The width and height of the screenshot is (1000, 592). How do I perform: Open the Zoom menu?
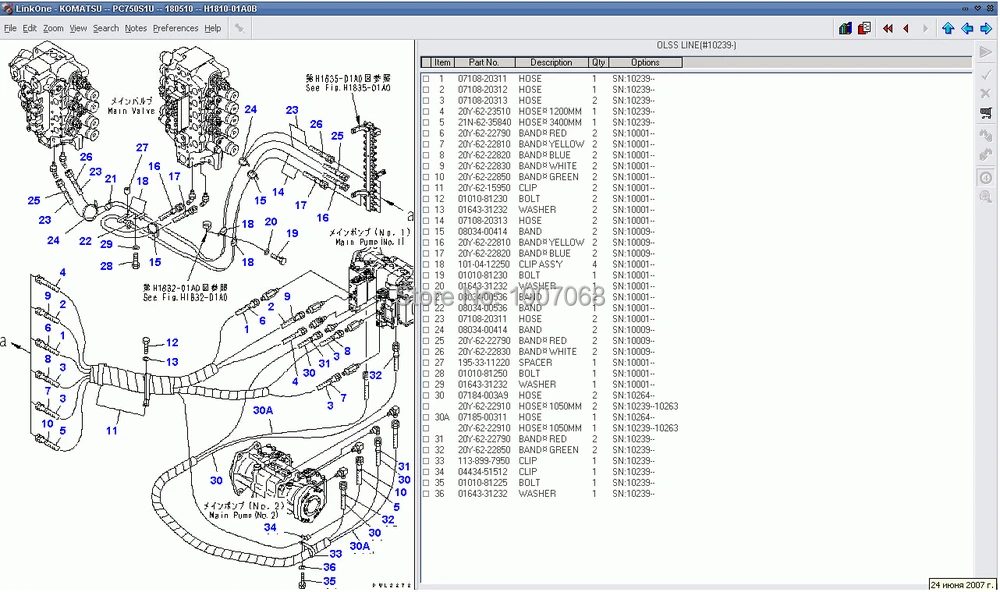[53, 28]
